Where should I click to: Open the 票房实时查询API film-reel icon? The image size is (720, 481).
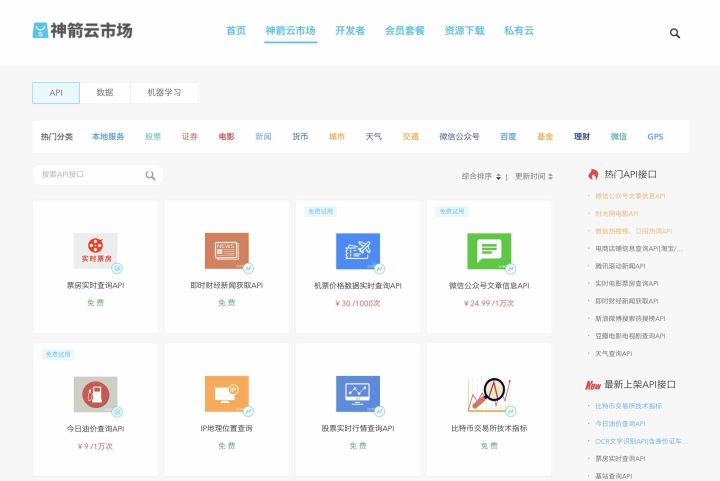tap(96, 251)
